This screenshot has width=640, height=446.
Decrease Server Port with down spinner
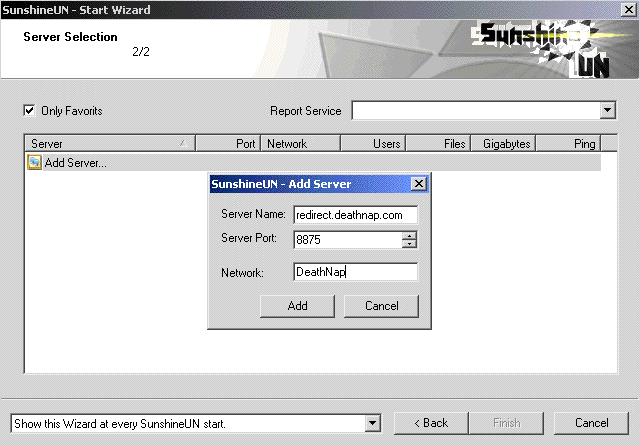point(409,244)
